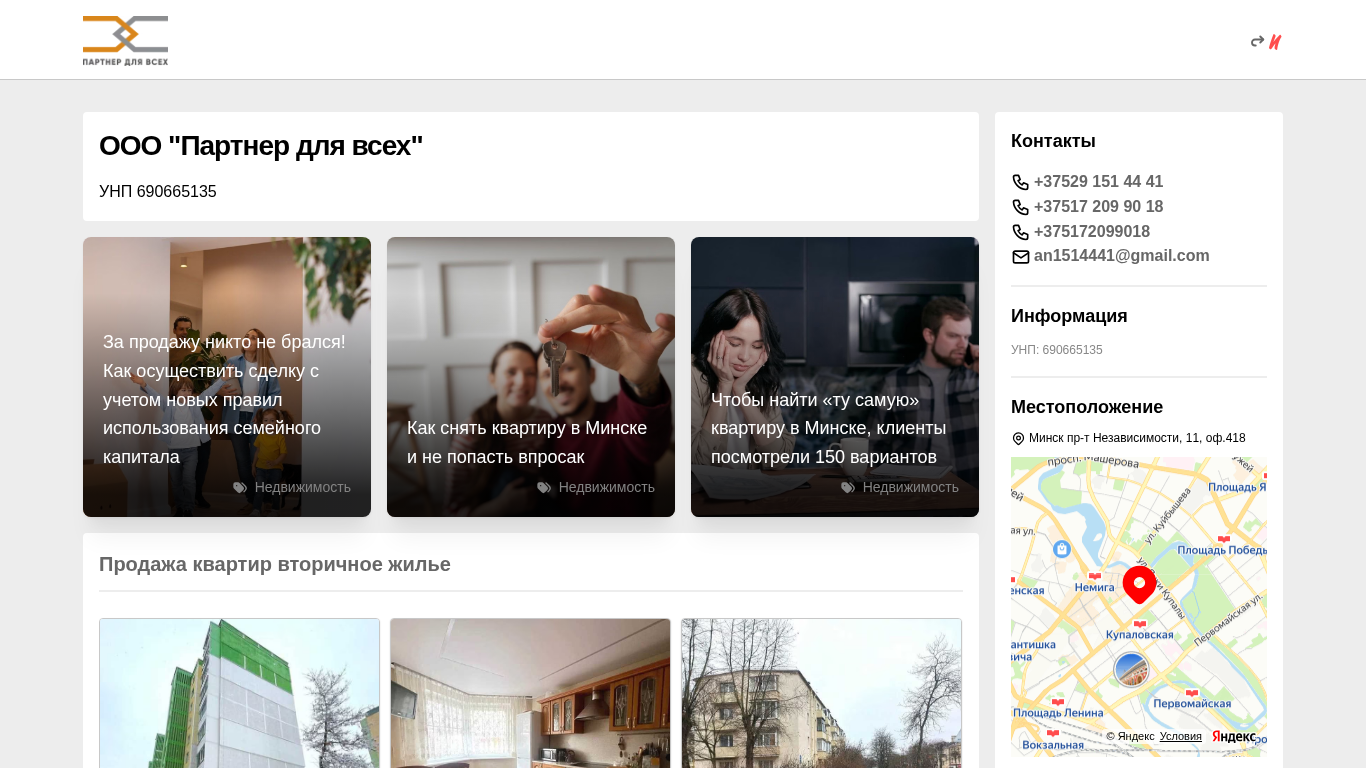Viewport: 1366px width, 768px height.
Task: Open the Яндекс logo on the map
Action: click(1234, 737)
